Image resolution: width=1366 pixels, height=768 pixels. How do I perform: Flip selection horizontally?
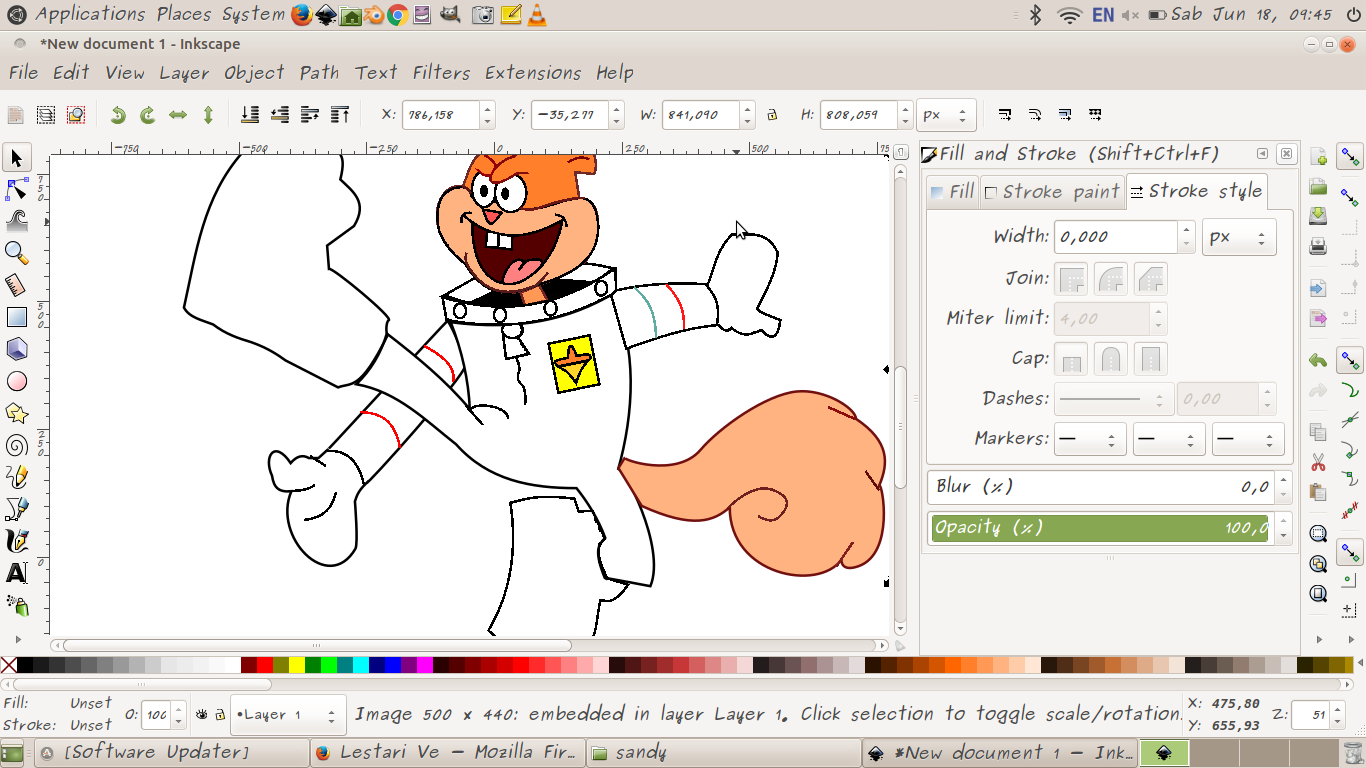(x=178, y=115)
